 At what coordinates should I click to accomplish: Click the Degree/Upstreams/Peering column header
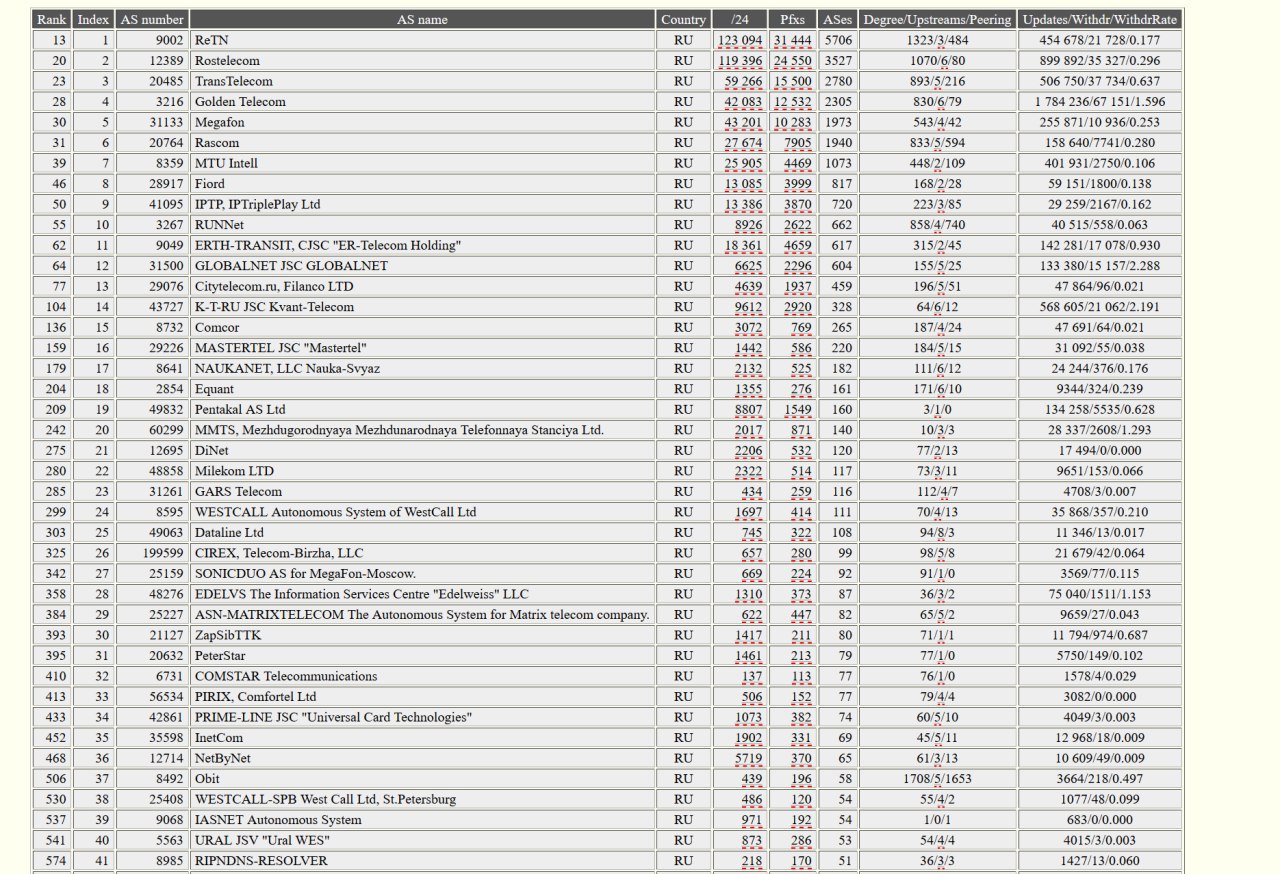[x=937, y=19]
